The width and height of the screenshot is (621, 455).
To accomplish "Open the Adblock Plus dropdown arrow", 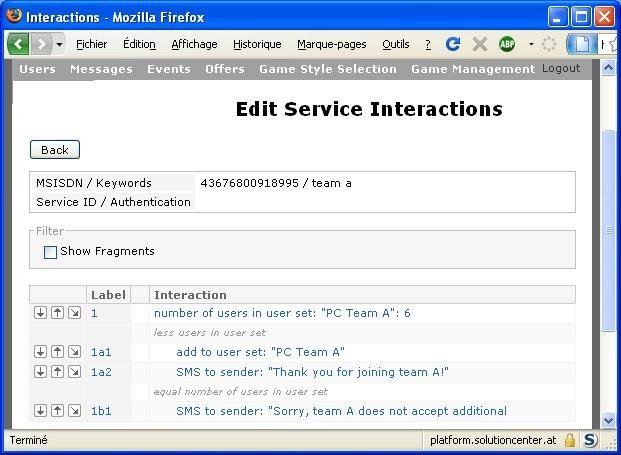I will 531,45.
